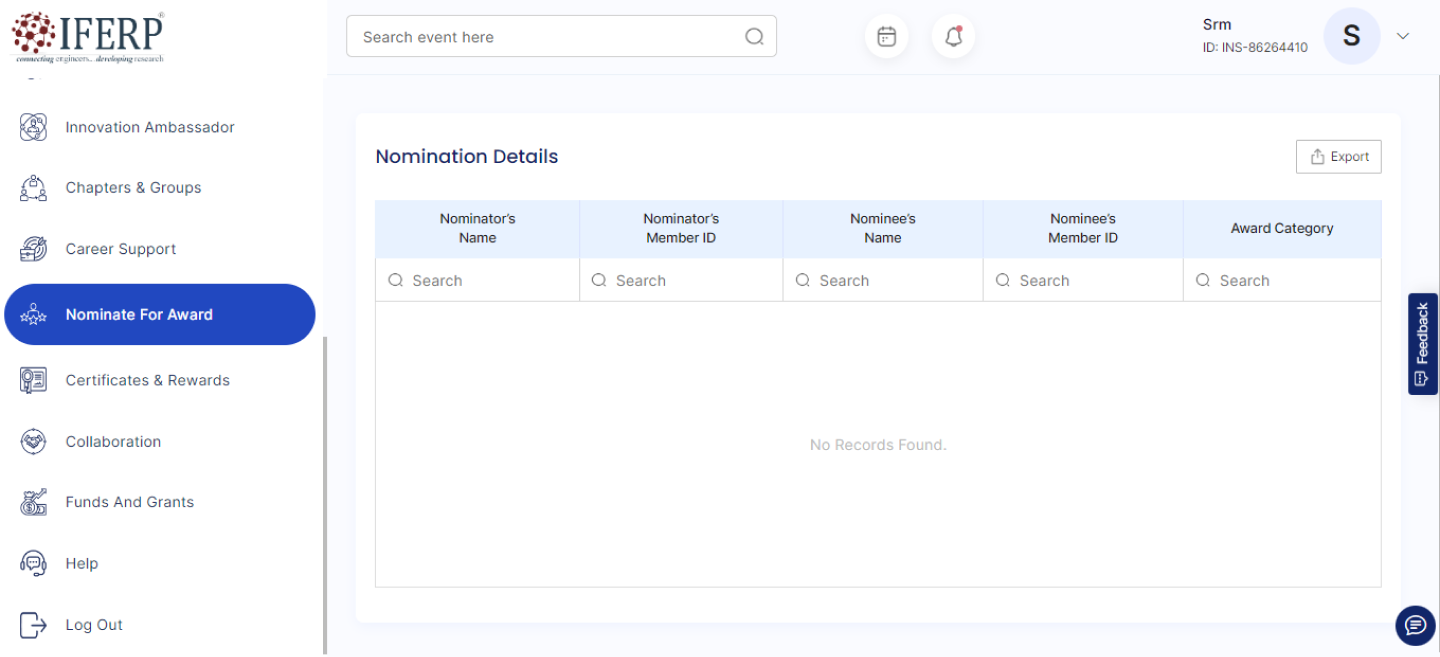The image size is (1440, 657).
Task: Click the Help headset icon
Action: tap(34, 563)
